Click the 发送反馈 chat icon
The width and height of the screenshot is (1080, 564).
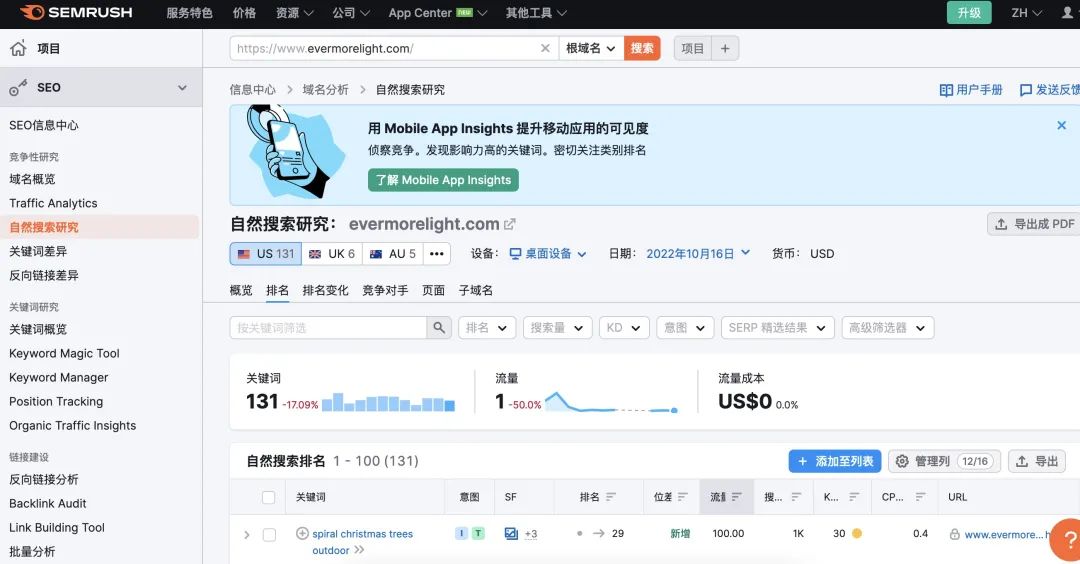click(x=1026, y=90)
